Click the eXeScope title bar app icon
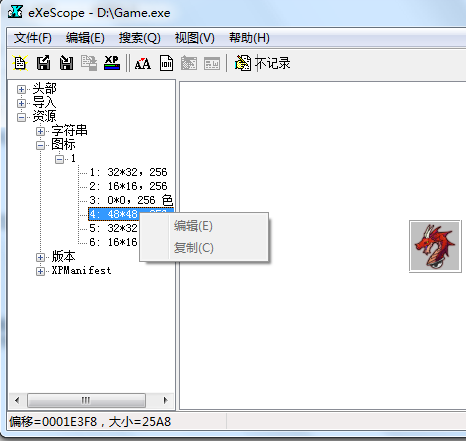 [x=15, y=12]
